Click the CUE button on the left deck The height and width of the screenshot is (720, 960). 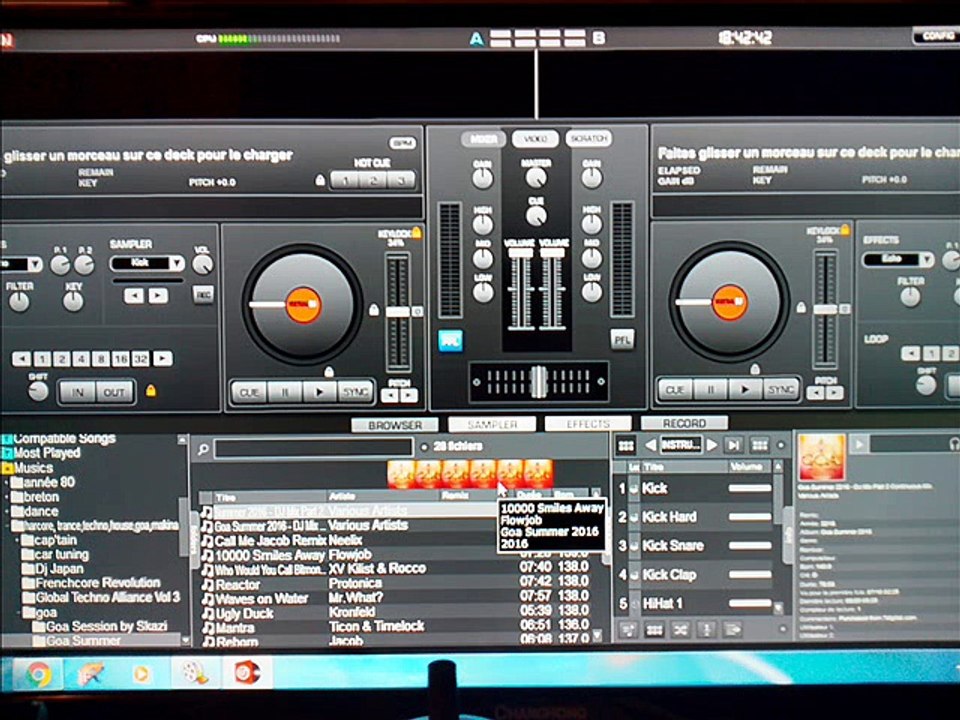coord(249,392)
